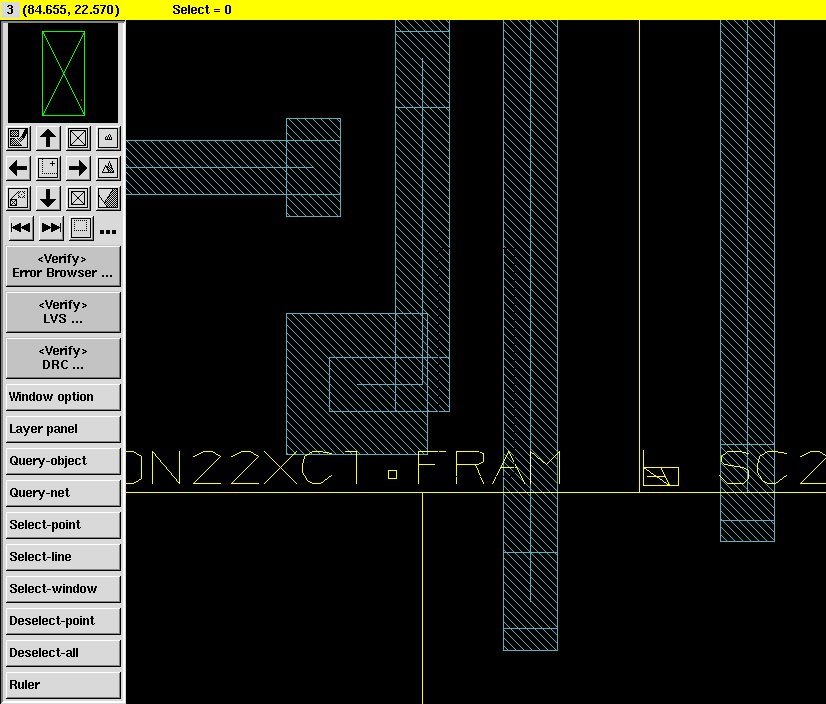The image size is (826, 704).
Task: Click the pan left arrow icon
Action: (x=18, y=168)
